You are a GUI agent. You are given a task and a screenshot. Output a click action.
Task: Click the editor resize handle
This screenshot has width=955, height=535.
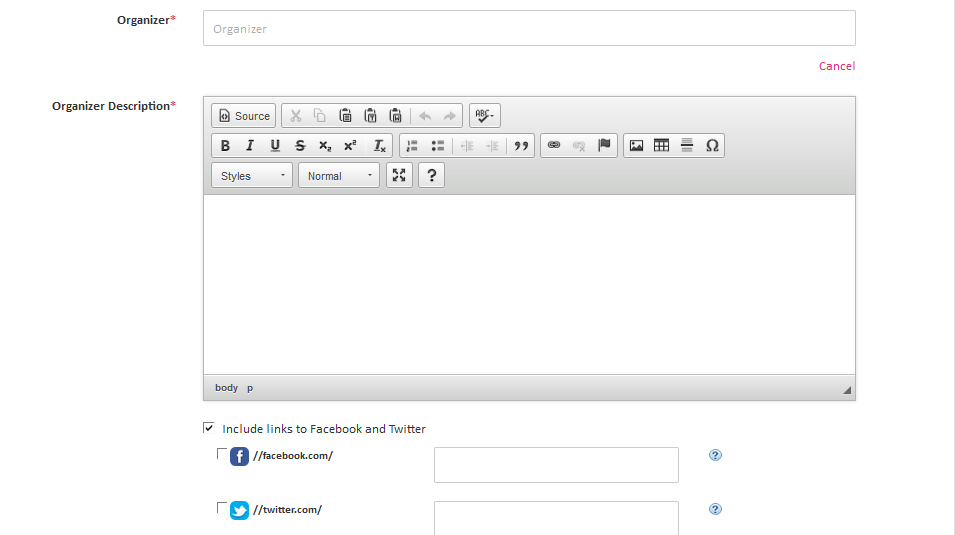(847, 390)
